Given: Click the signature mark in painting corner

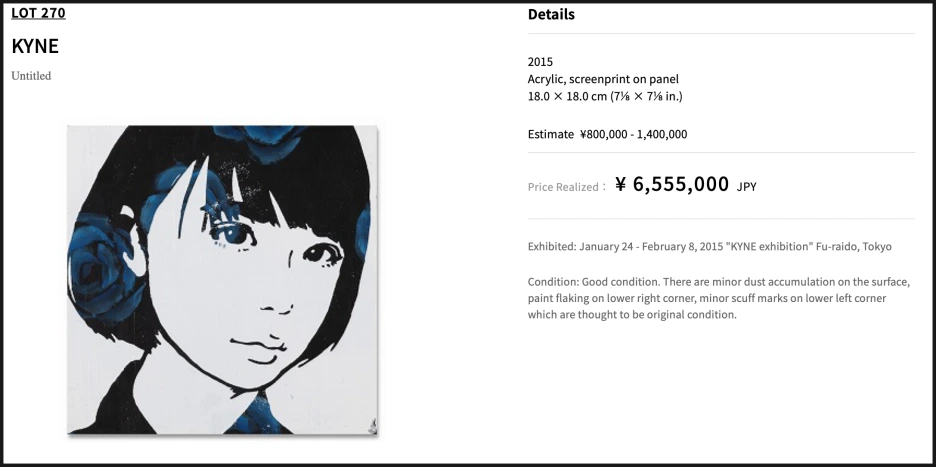Looking at the screenshot, I should 372,426.
